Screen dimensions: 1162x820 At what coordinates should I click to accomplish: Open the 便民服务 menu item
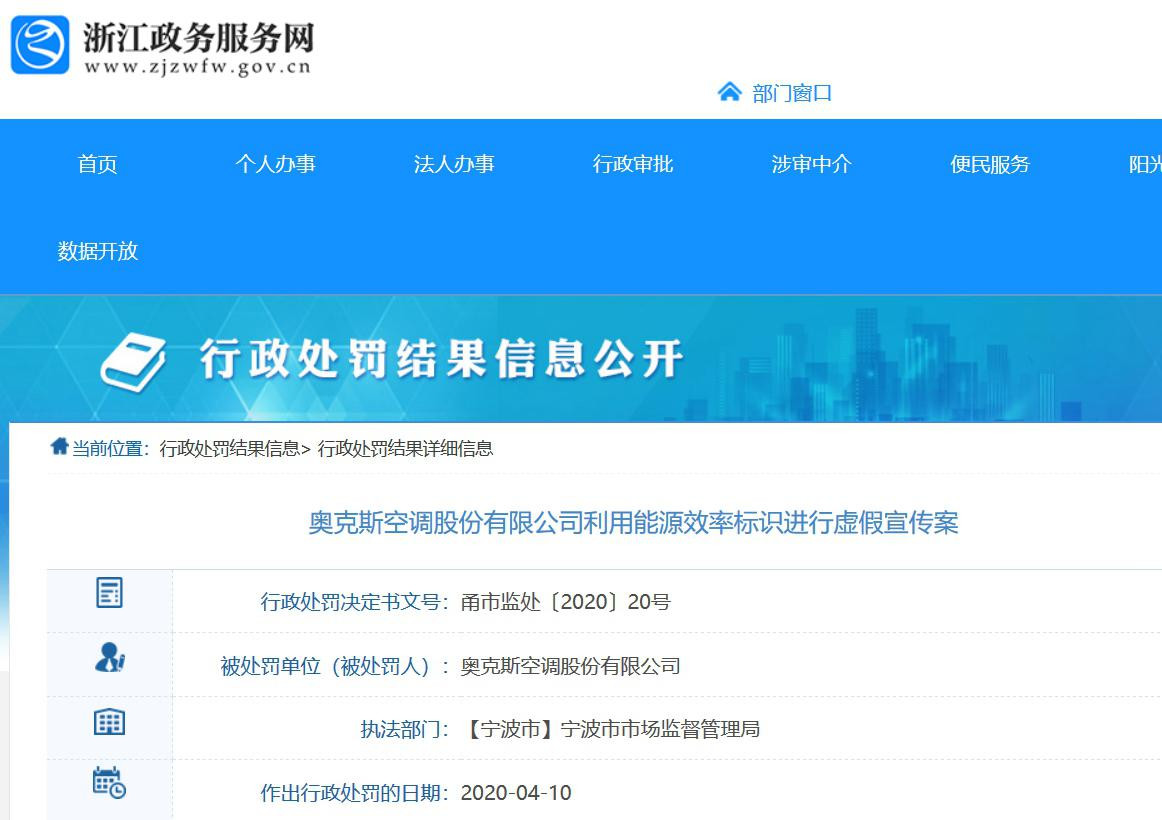click(990, 164)
